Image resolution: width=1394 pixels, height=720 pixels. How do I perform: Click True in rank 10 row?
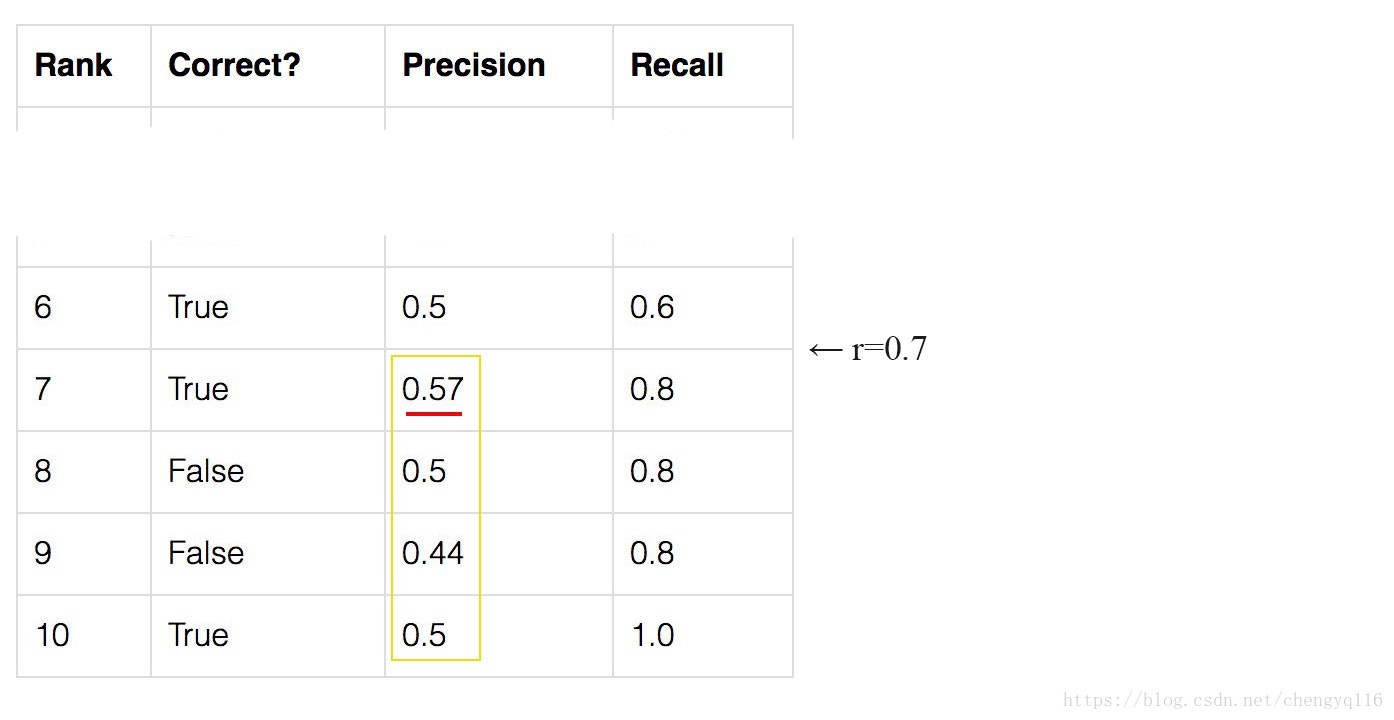point(198,635)
